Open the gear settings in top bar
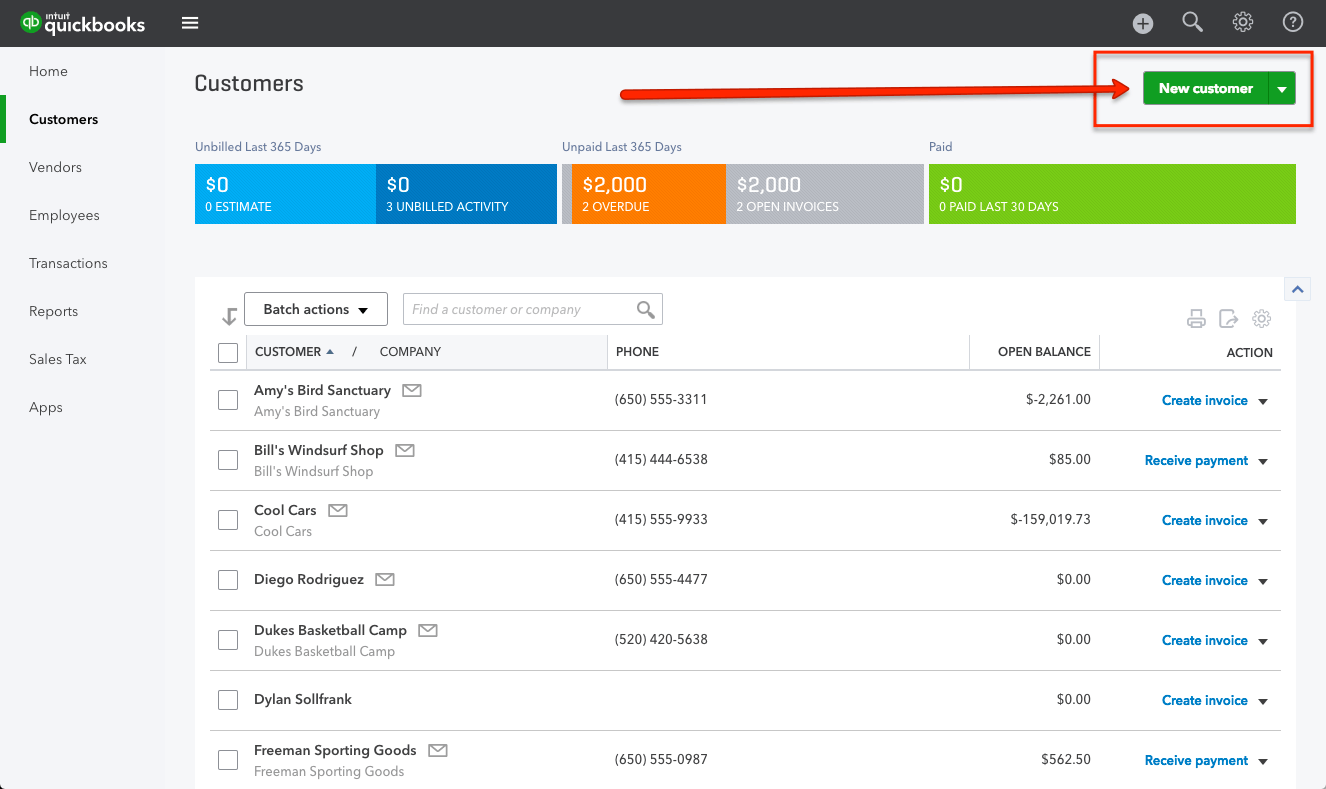This screenshot has width=1326, height=789. pyautogui.click(x=1243, y=22)
